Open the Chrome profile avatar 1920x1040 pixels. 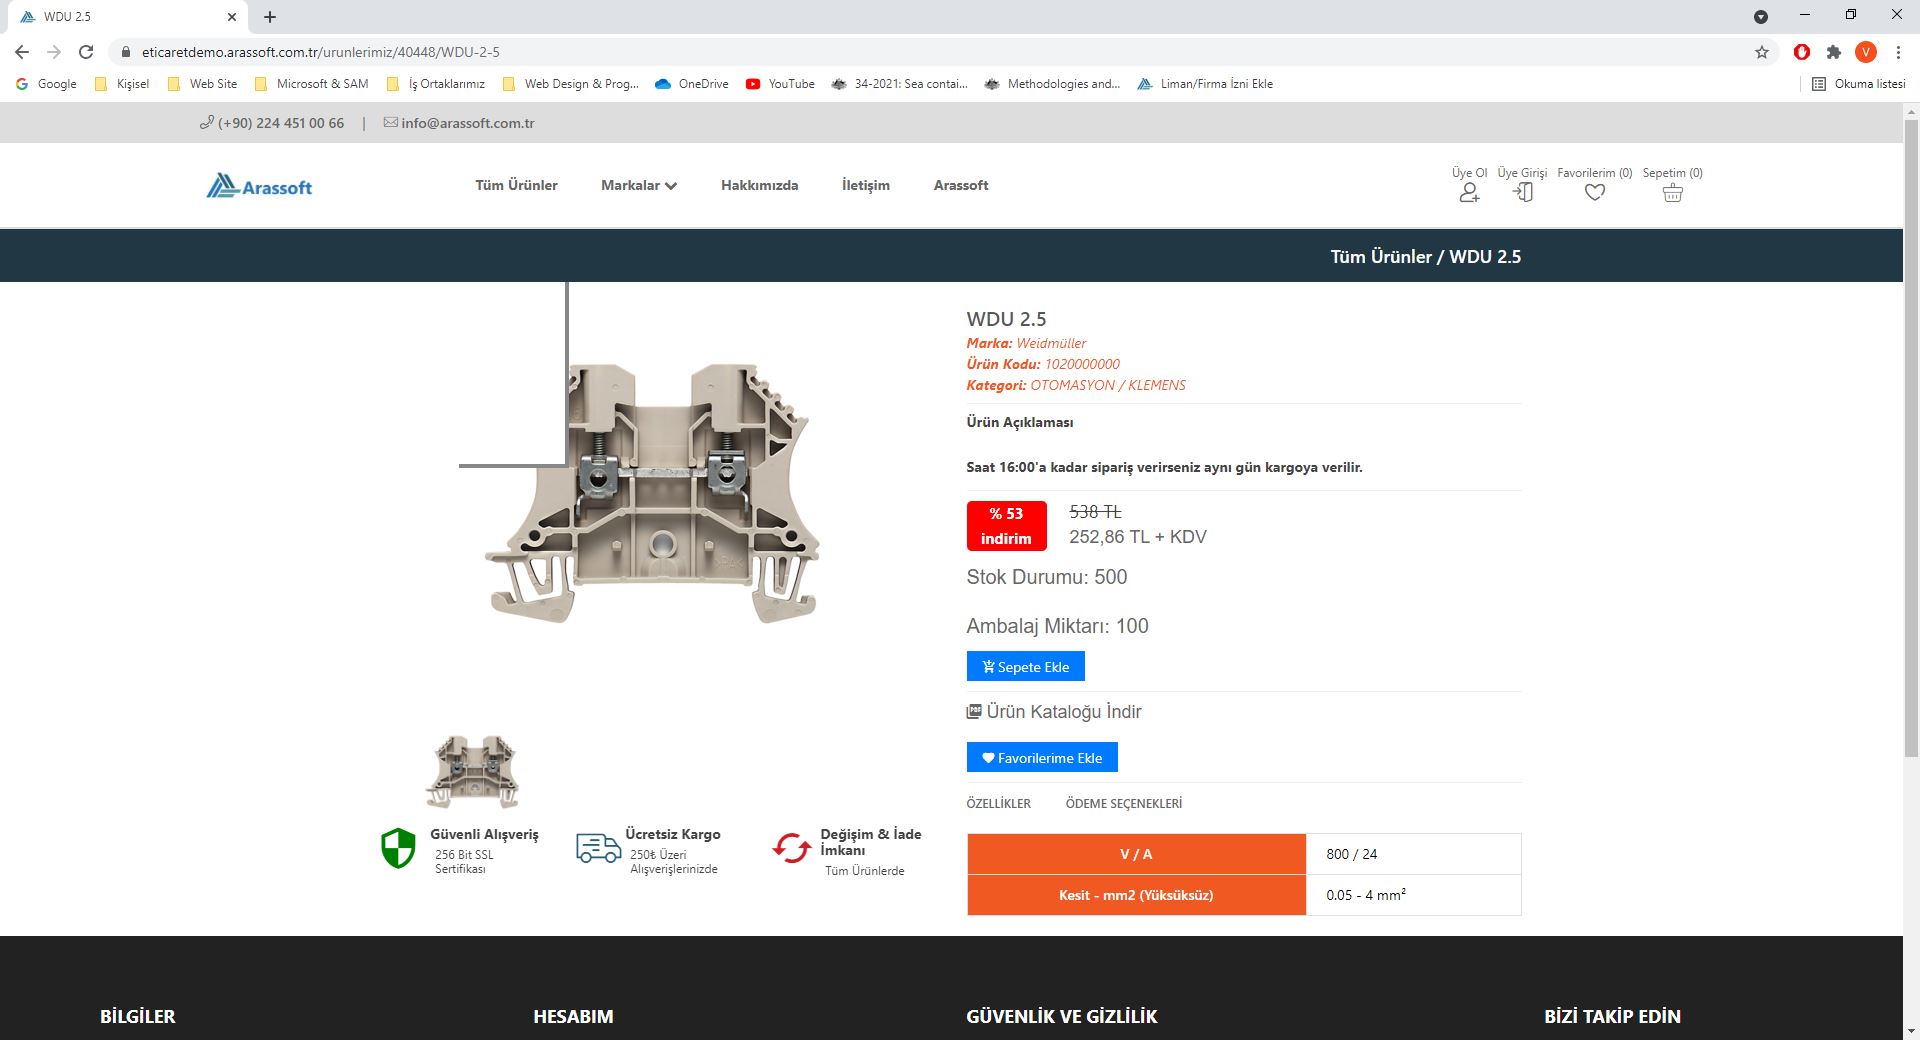1866,52
